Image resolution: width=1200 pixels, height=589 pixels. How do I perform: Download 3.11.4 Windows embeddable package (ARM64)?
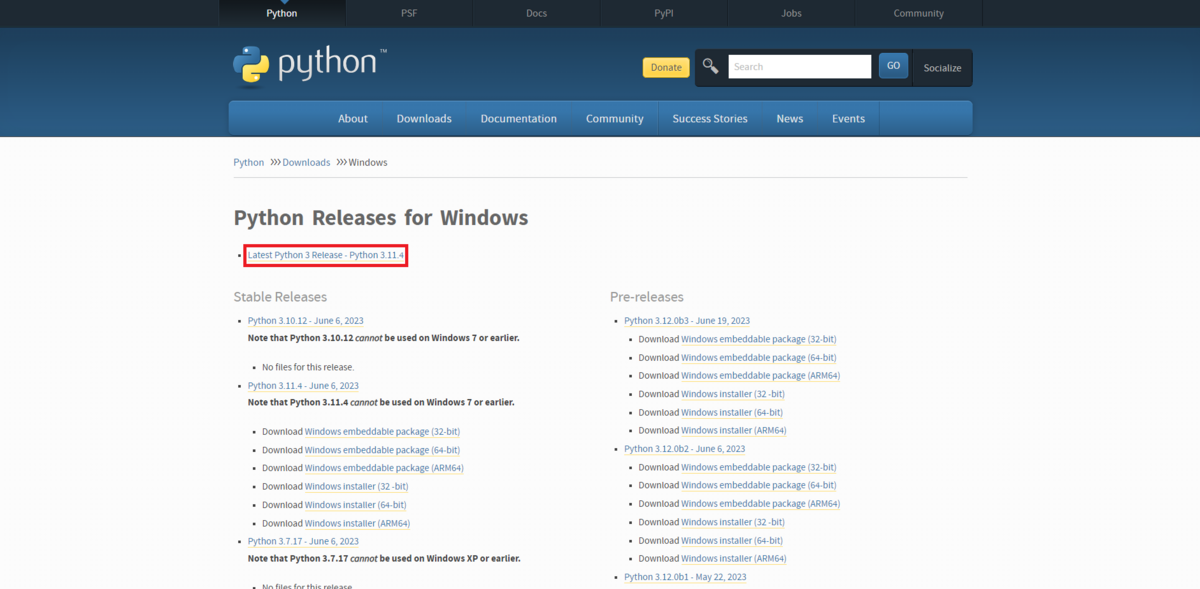click(384, 468)
